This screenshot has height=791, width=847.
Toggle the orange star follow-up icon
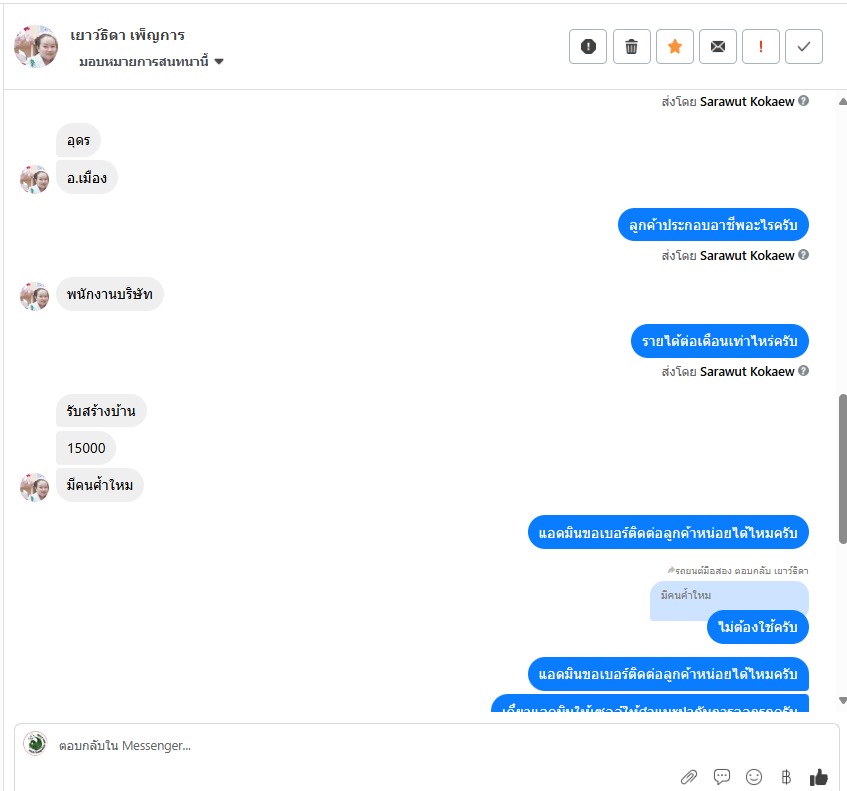coord(675,46)
